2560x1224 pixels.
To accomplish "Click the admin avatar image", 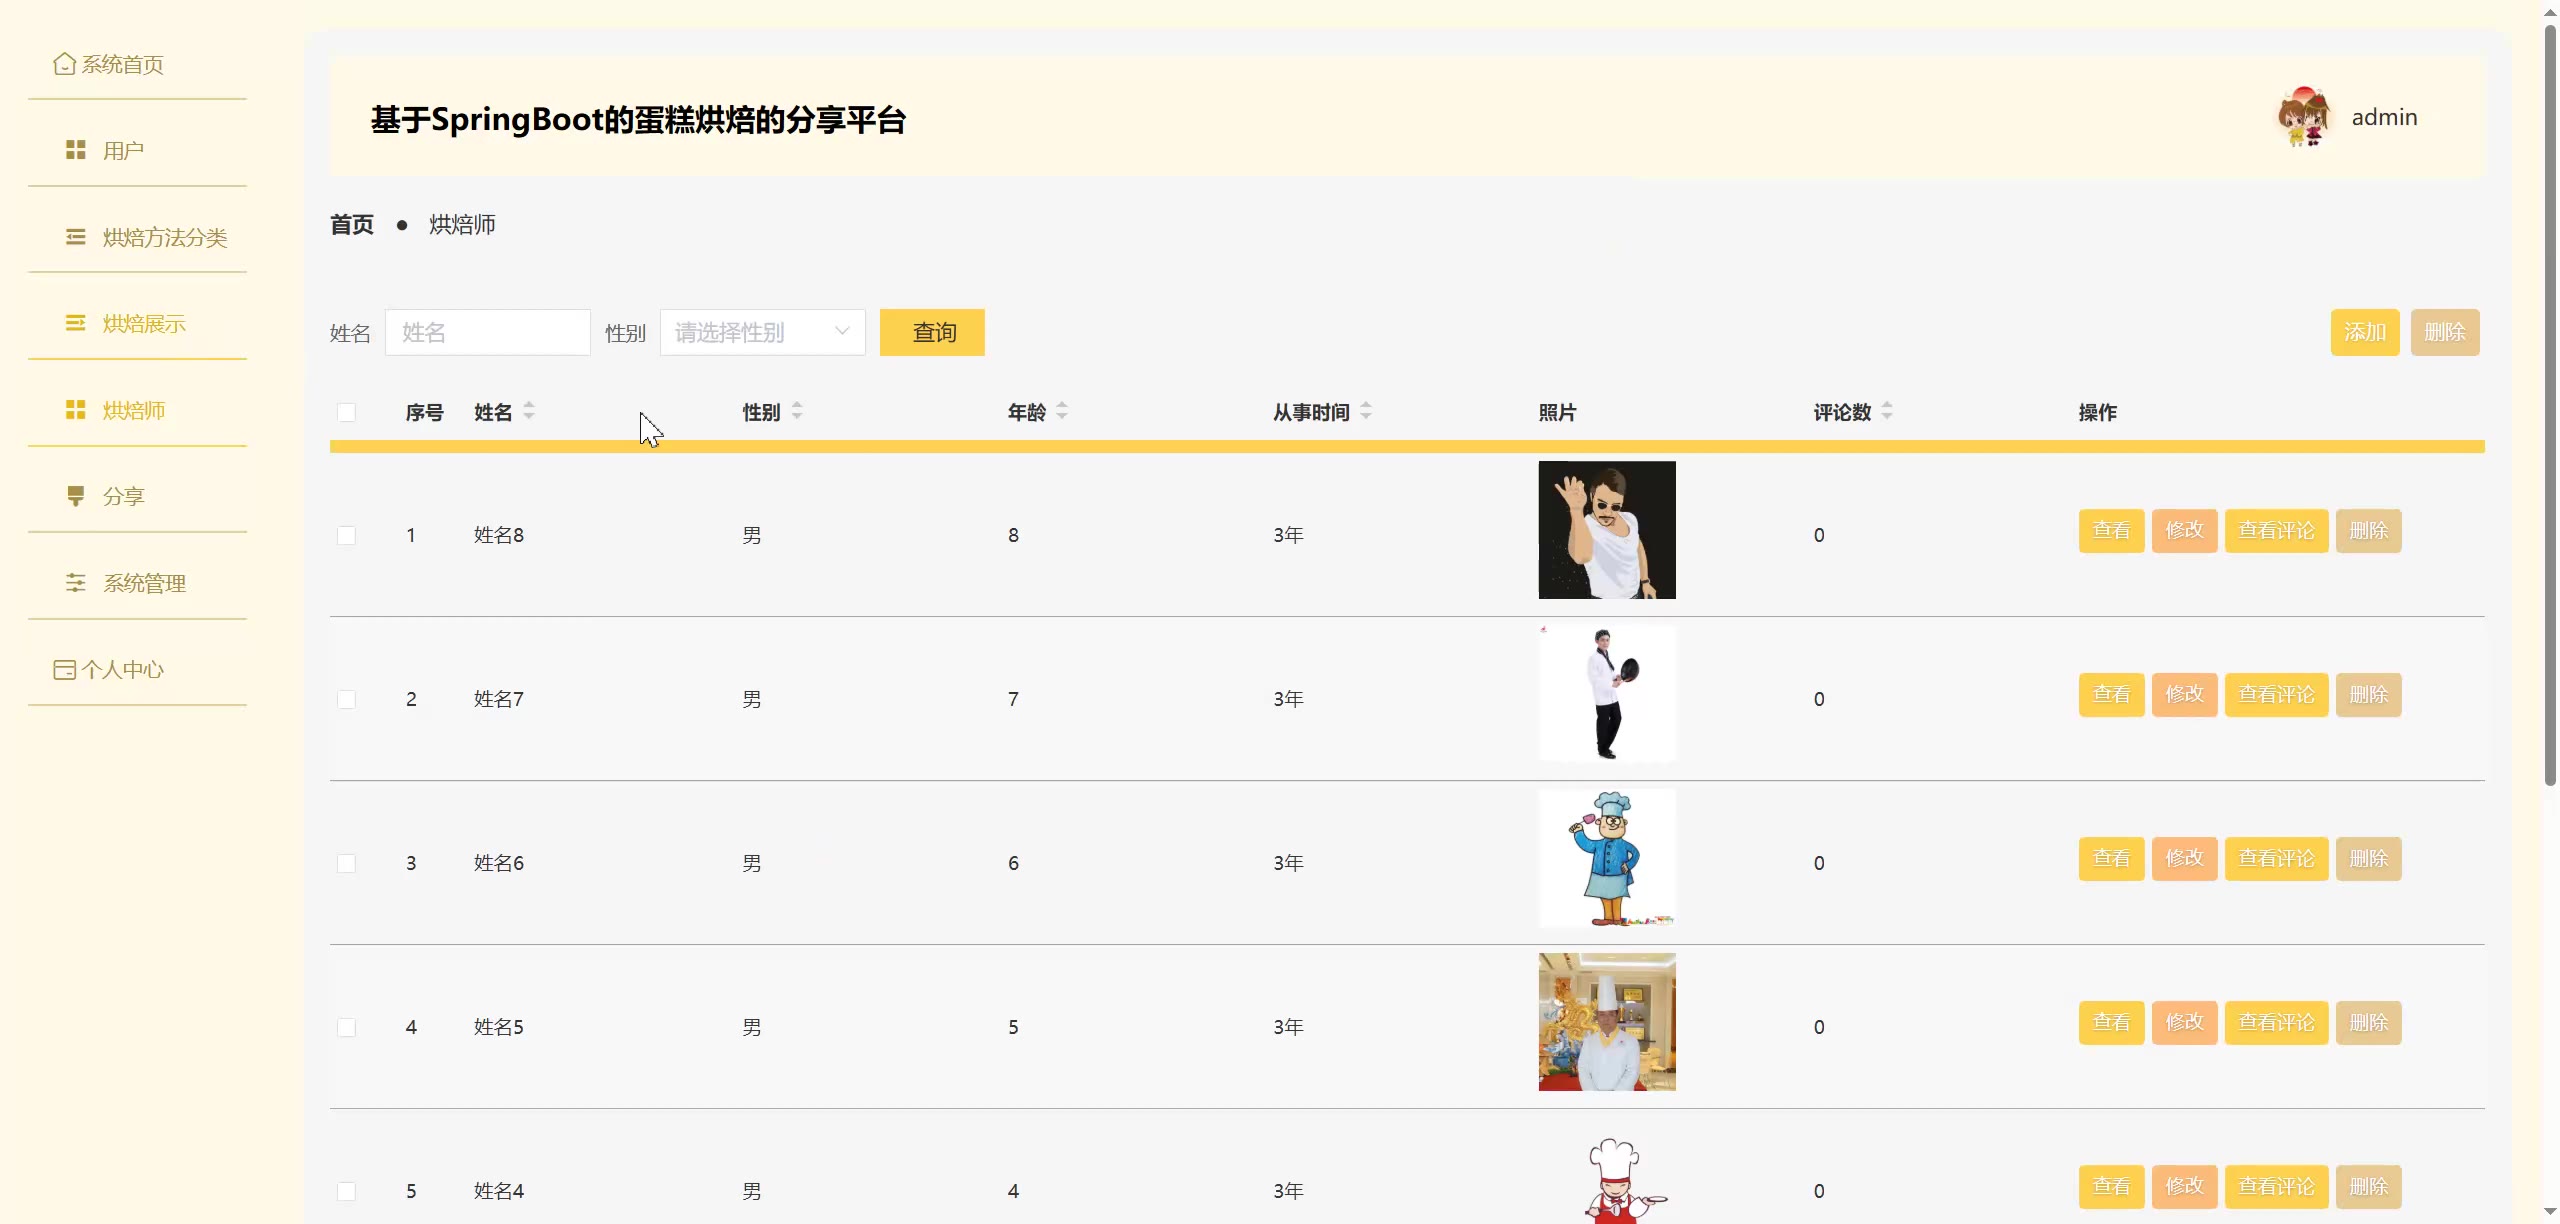I will pyautogui.click(x=2304, y=117).
